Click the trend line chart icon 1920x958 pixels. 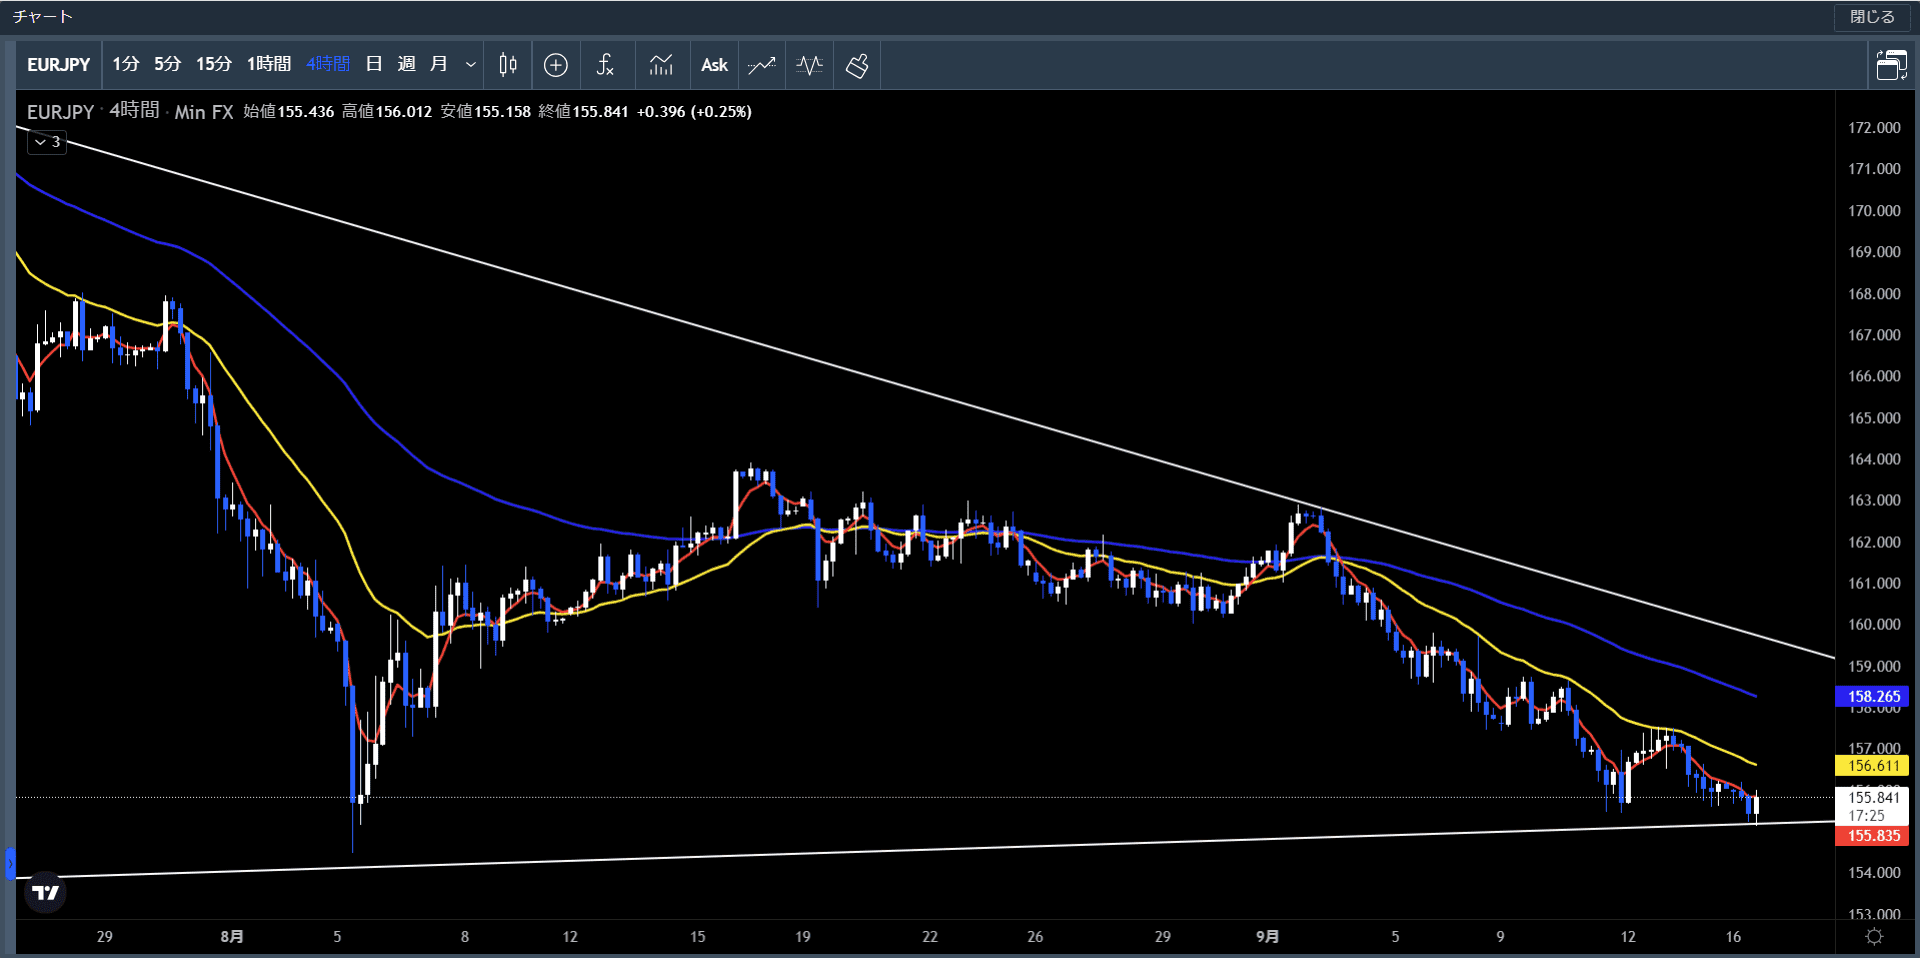click(x=762, y=65)
